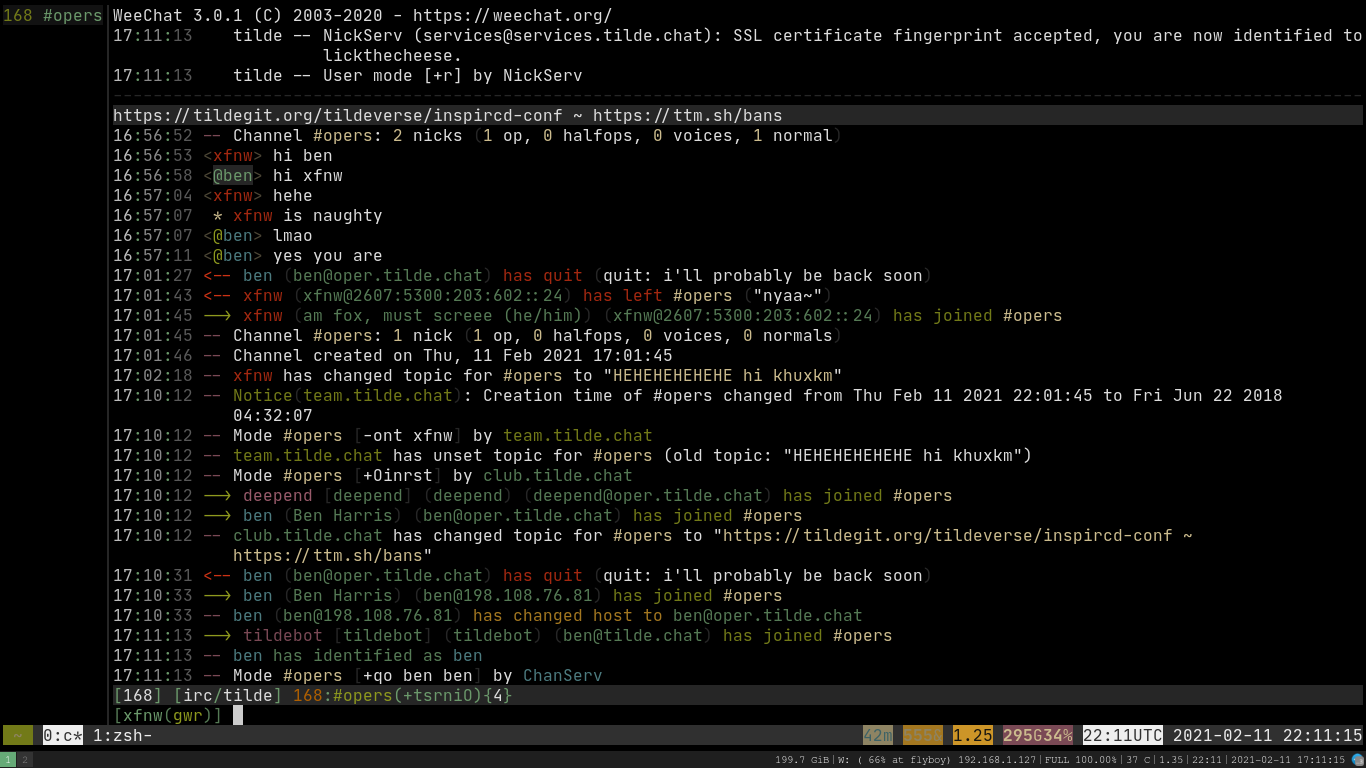The width and height of the screenshot is (1366, 768).
Task: Click the wifi 66% at flyboy indicator
Action: [x=894, y=760]
